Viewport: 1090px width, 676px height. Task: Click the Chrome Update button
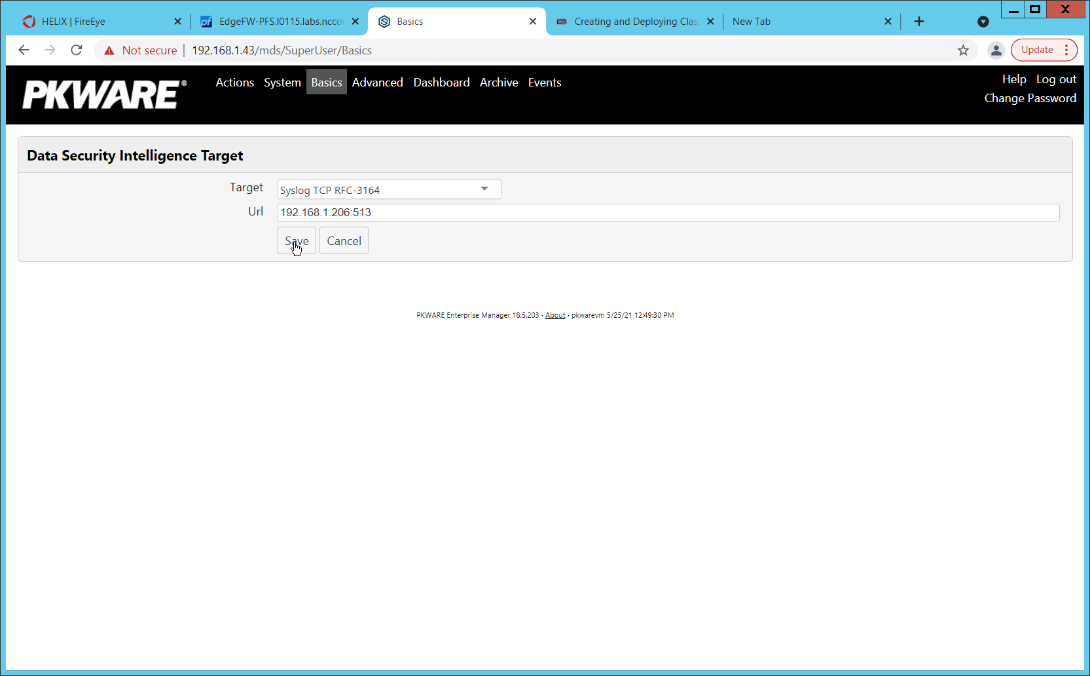1043,50
